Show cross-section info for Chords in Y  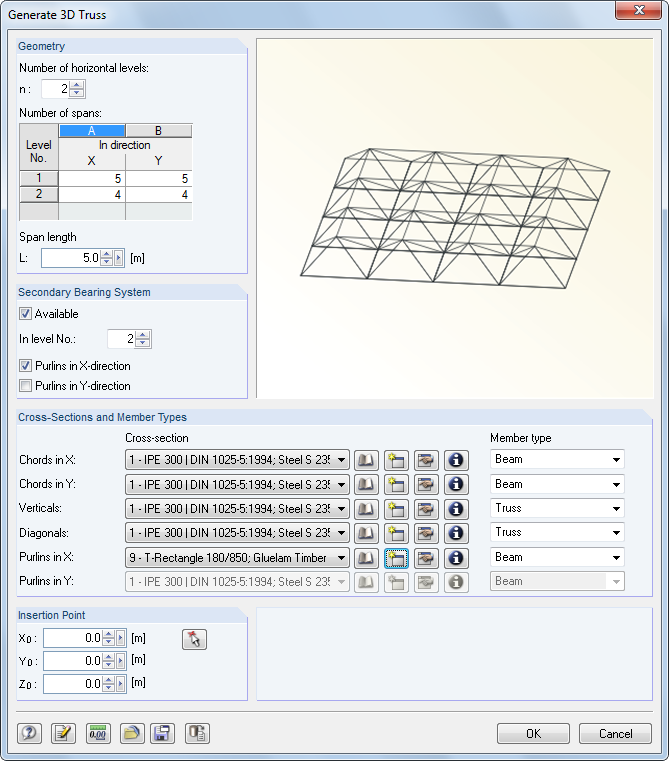click(x=456, y=484)
